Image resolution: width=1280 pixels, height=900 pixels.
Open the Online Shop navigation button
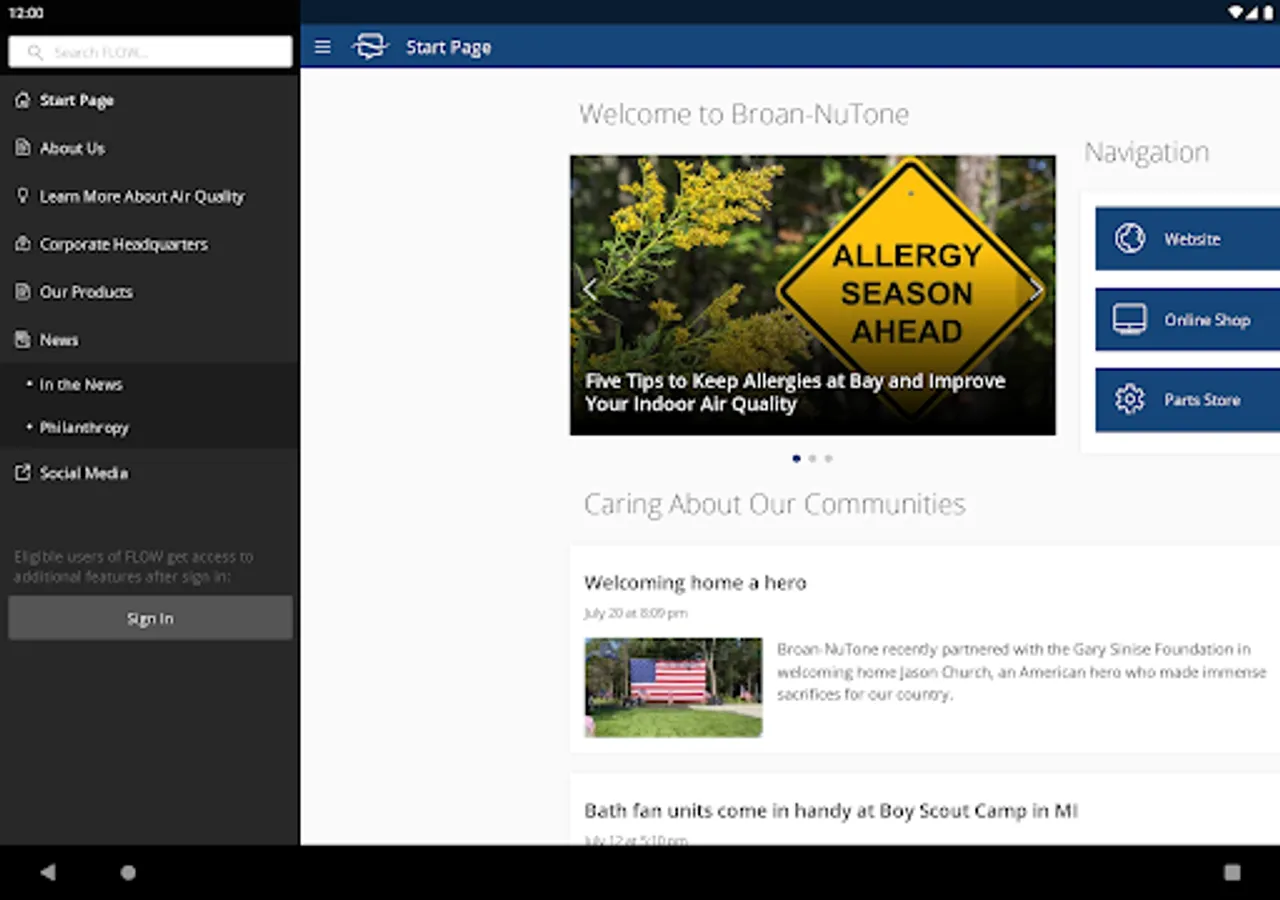(x=1188, y=320)
